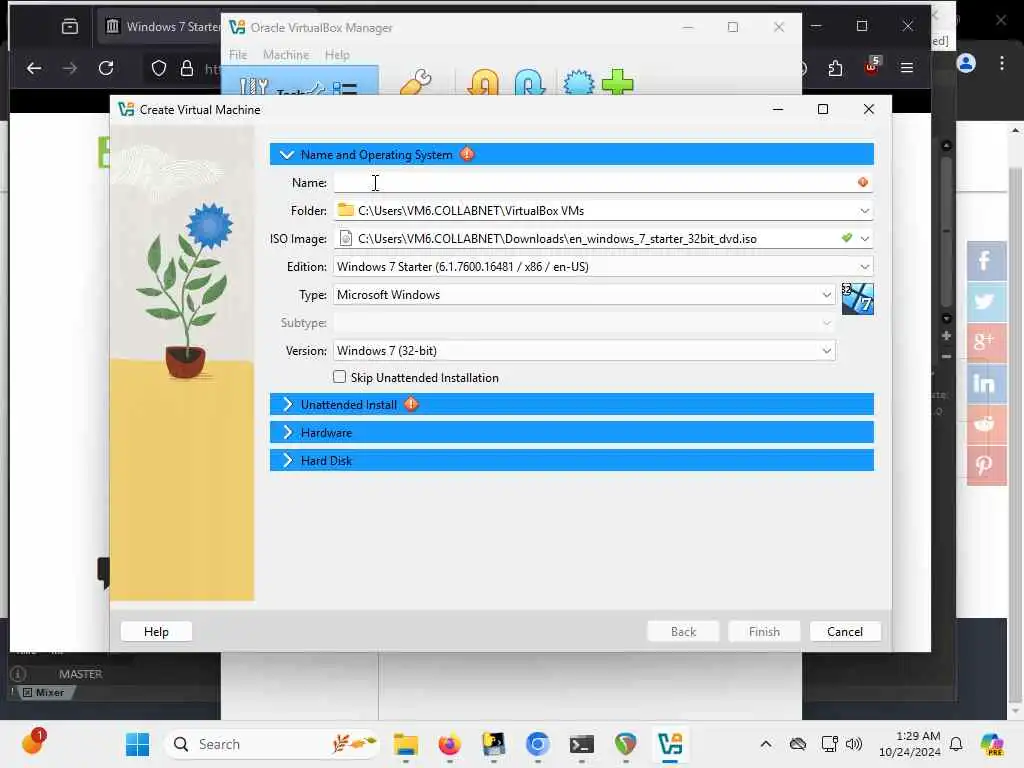Expand the Unattended Install section

tap(287, 405)
